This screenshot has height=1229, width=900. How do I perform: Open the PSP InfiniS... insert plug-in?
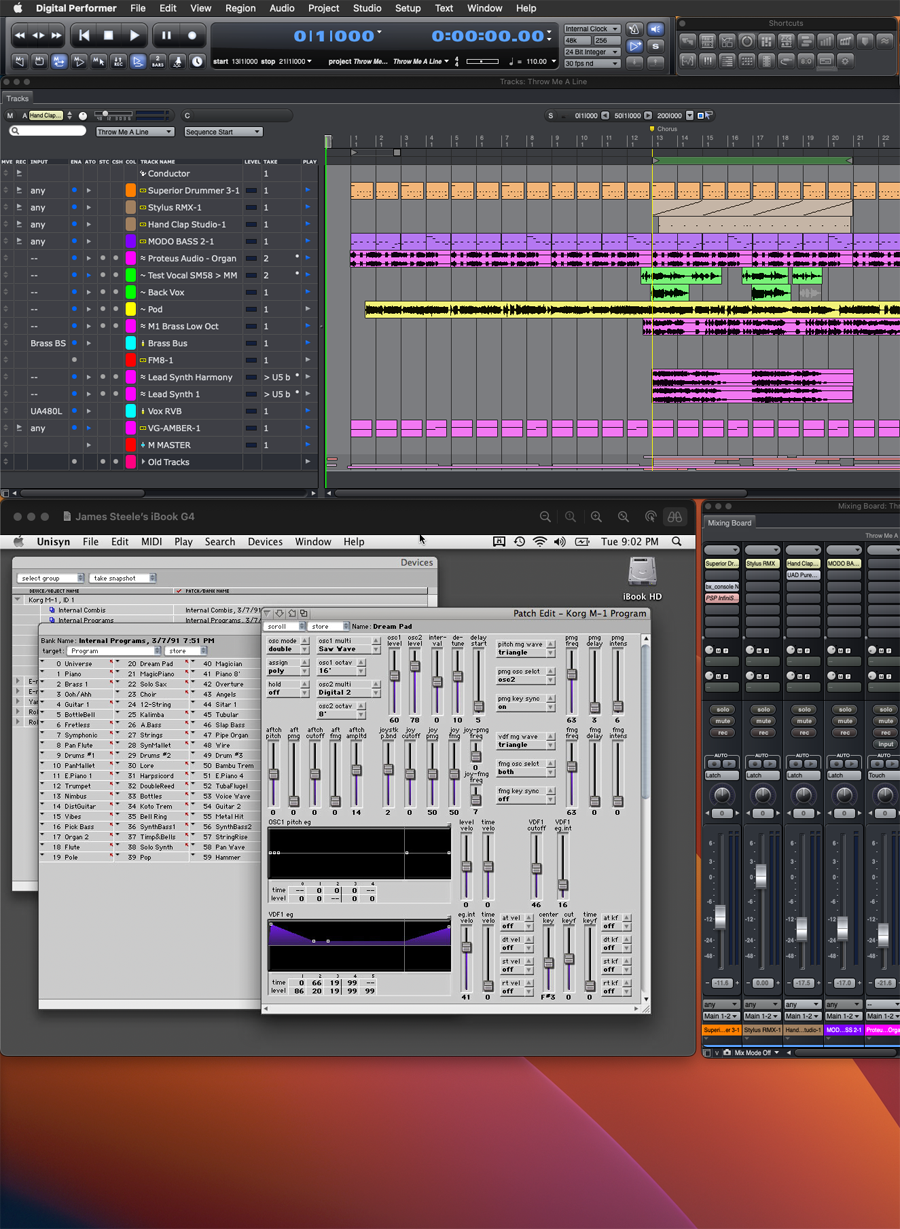coord(722,598)
